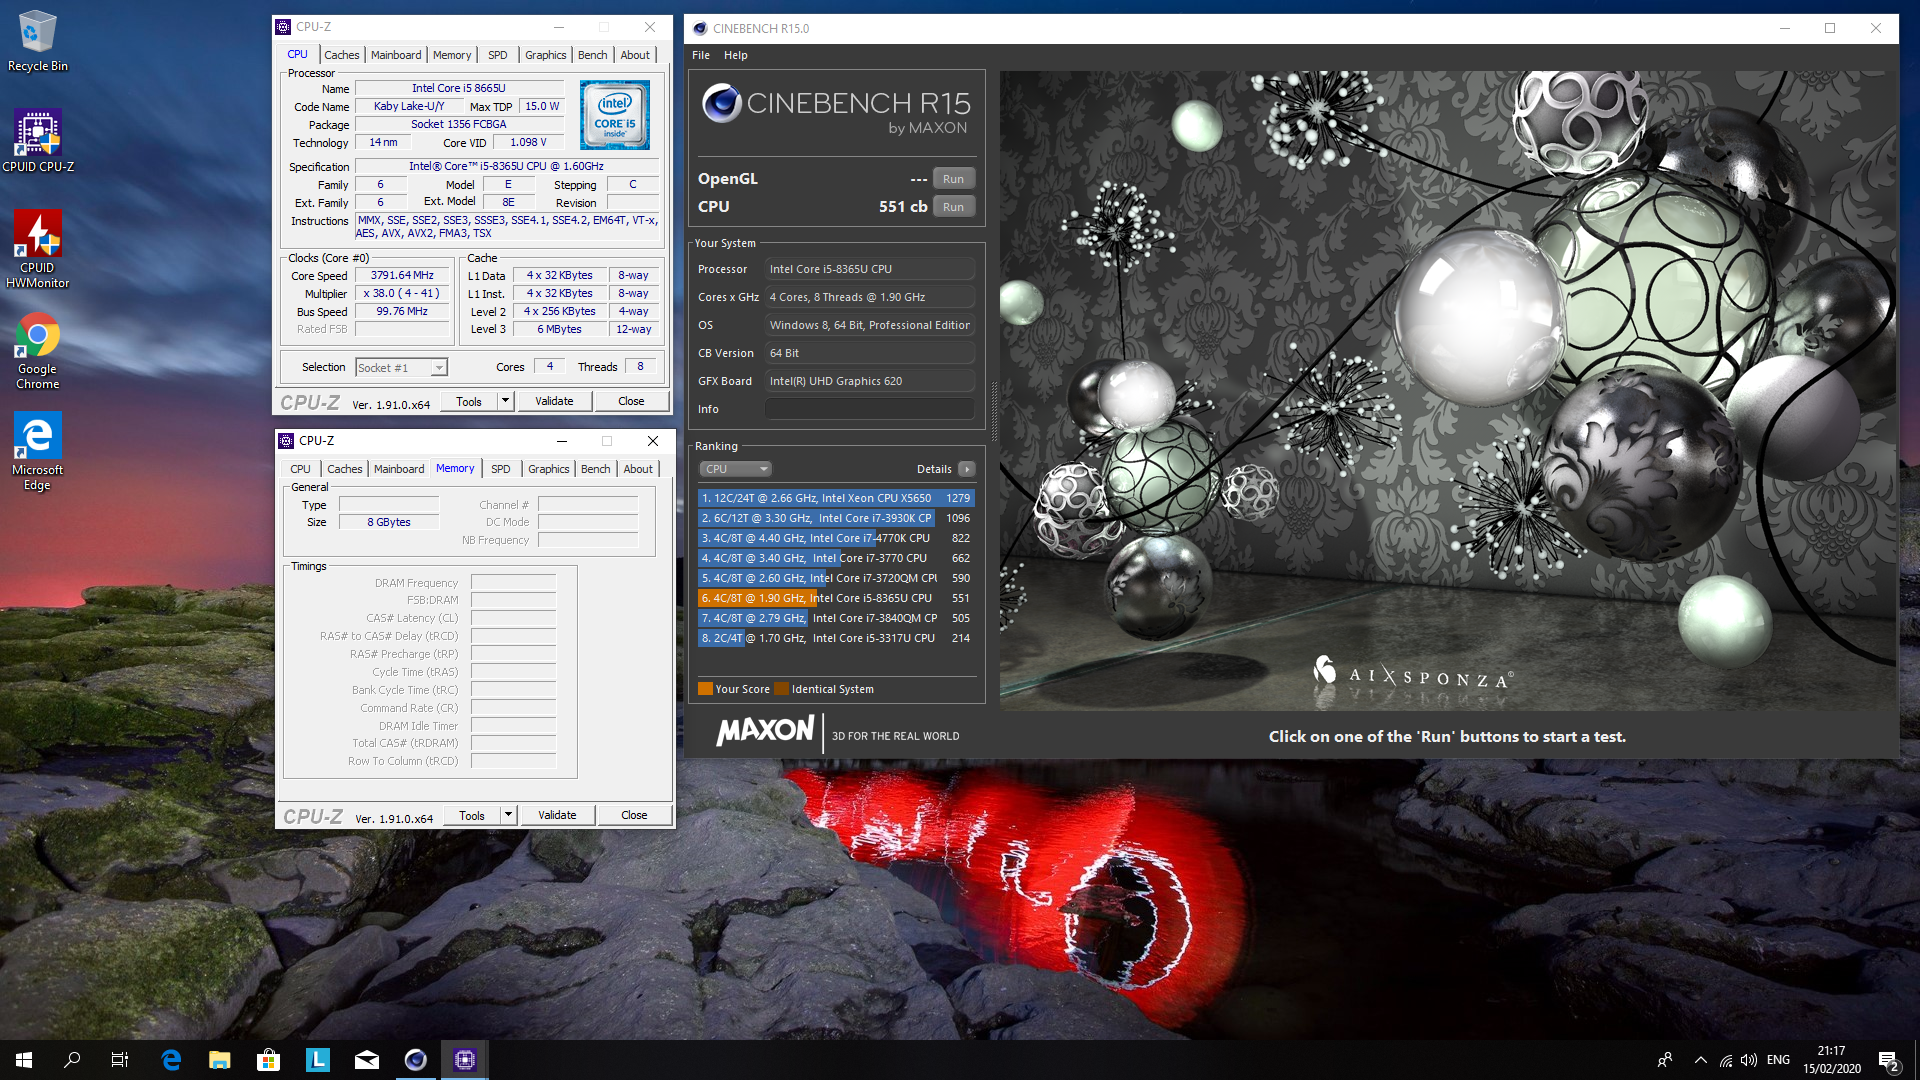The width and height of the screenshot is (1920, 1080).
Task: Click the Info input field in Cinebench
Action: click(870, 409)
